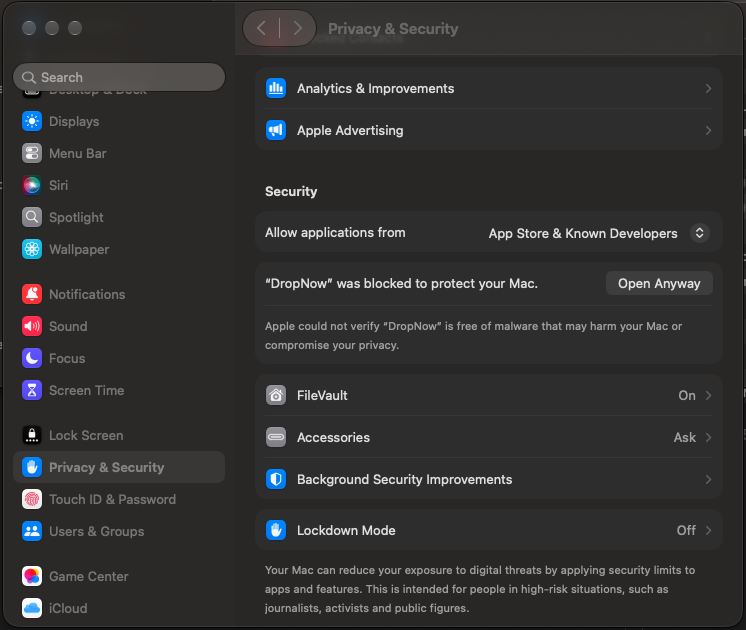Screen dimensions: 746x630
Task: Focus the Search field
Action: (119, 77)
